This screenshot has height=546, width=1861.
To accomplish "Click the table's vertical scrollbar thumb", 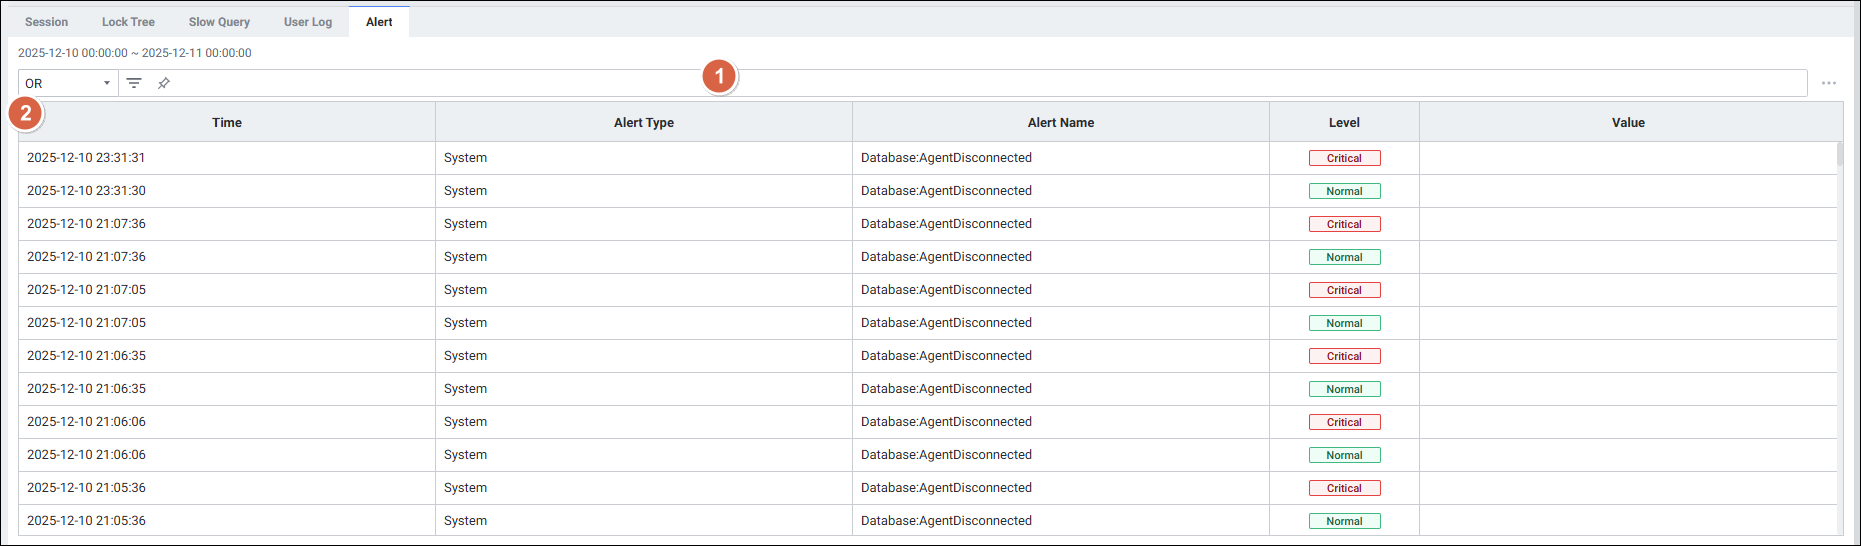I will [1839, 155].
